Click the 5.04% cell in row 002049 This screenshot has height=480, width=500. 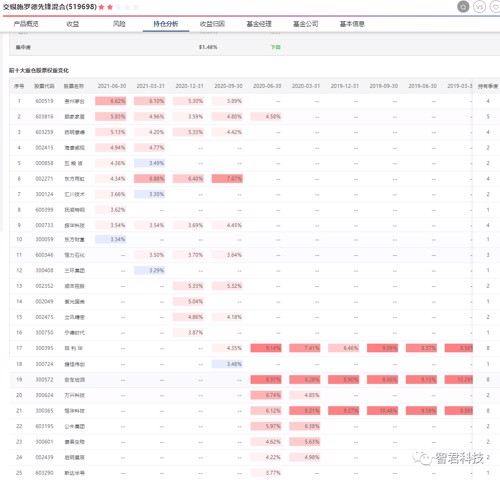188,302
